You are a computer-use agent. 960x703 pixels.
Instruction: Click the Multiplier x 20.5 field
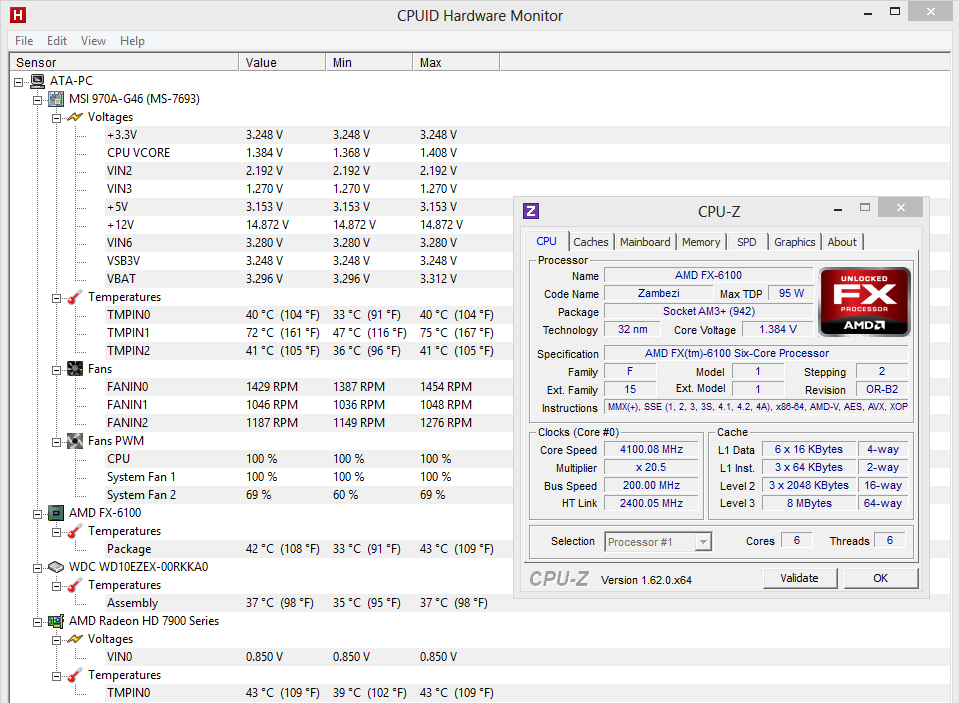tap(651, 467)
